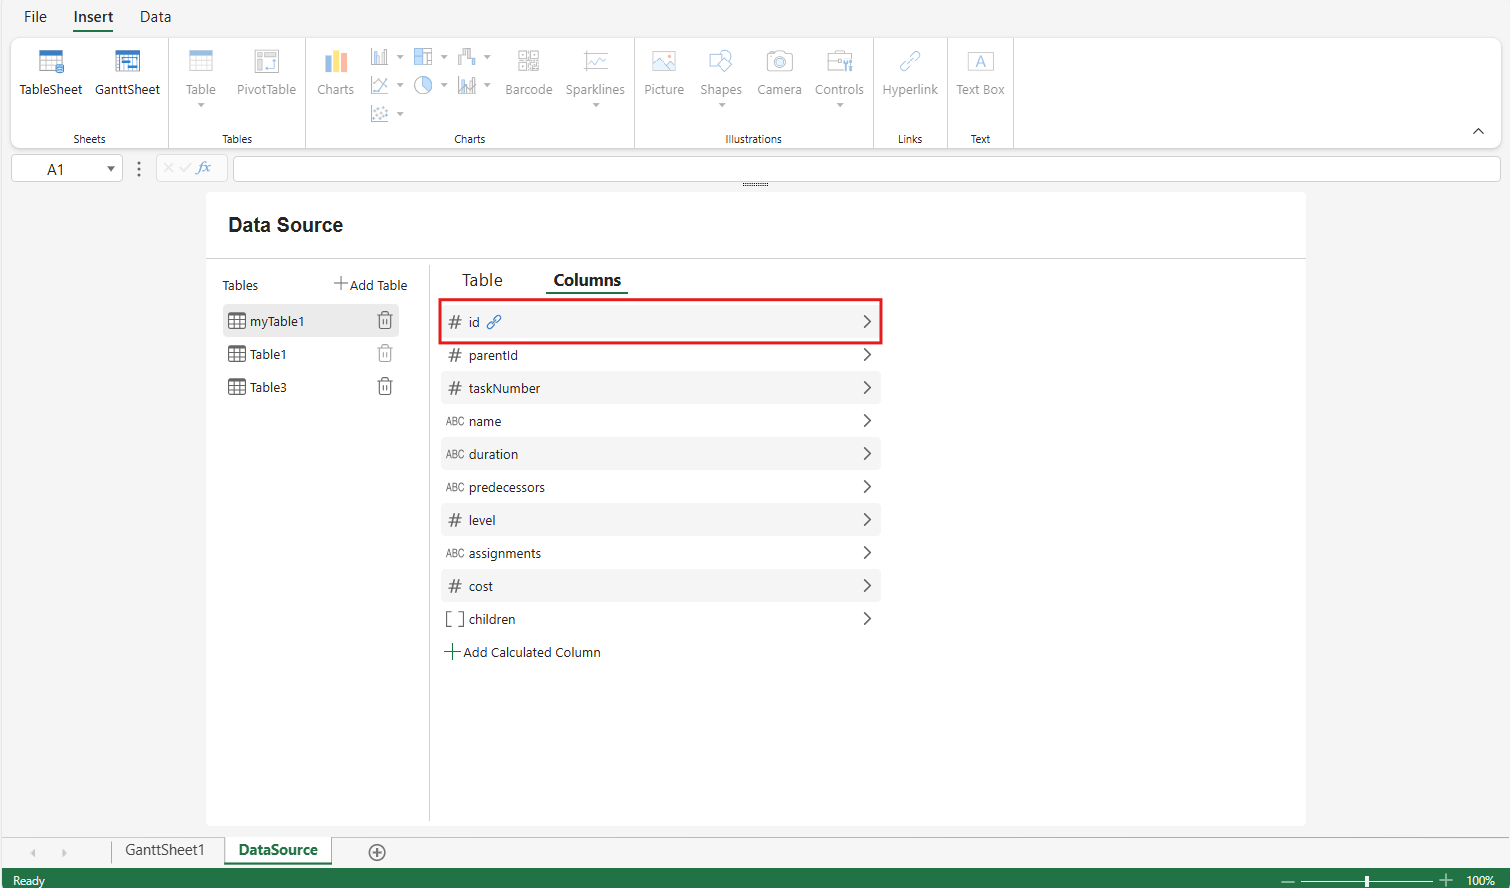1510x888 pixels.
Task: Open the large Charts button
Action: (x=336, y=74)
